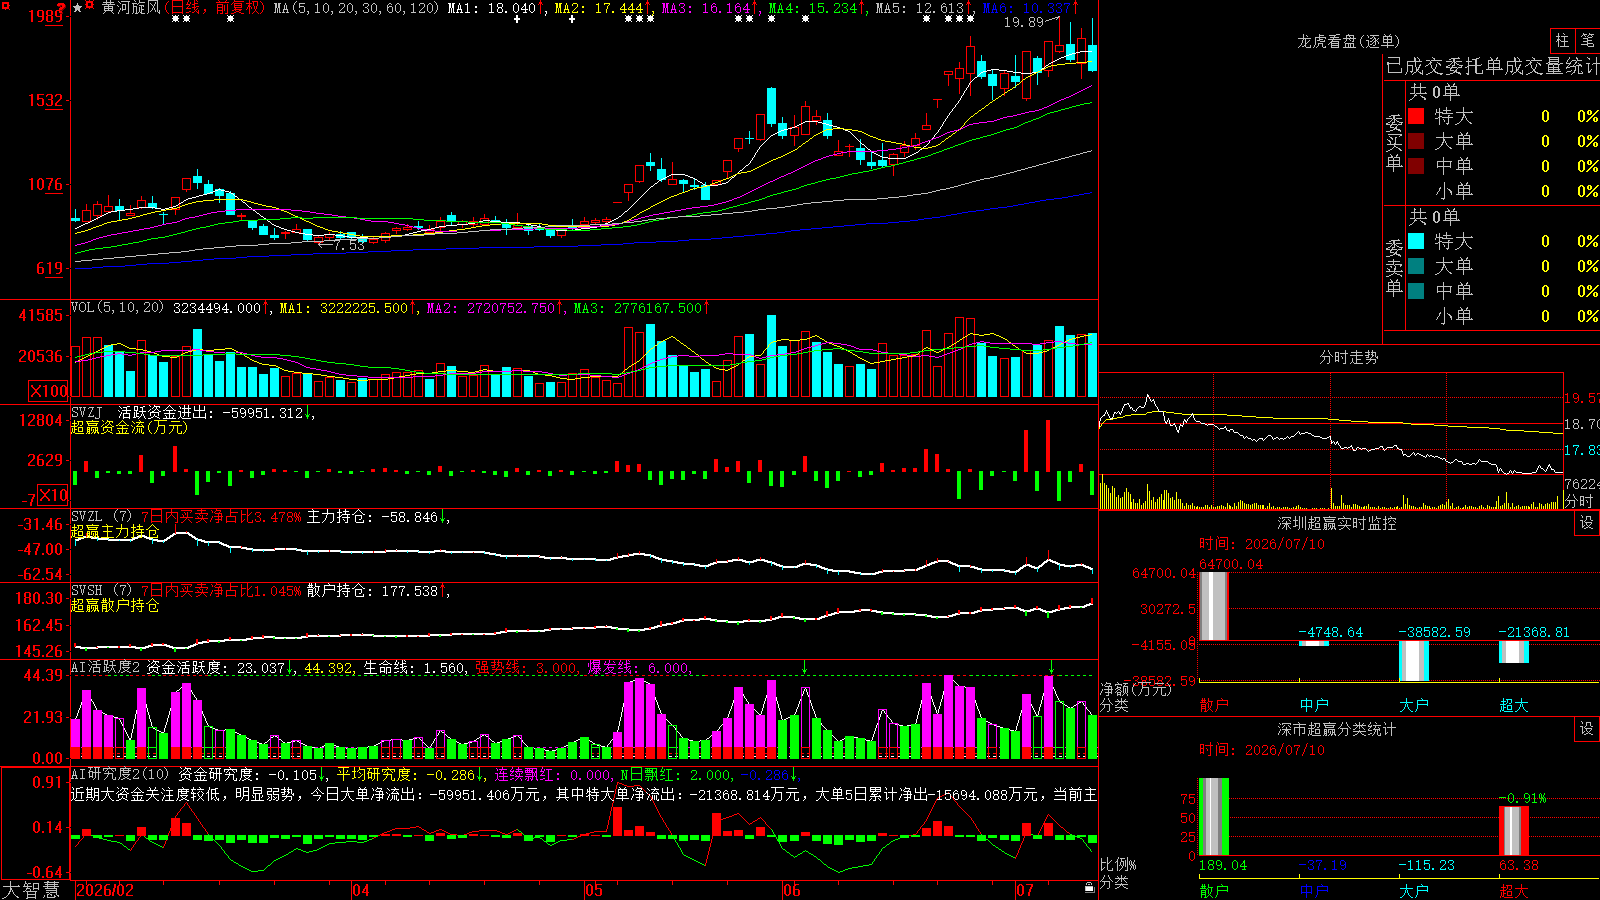Screen dimensions: 1600x900
Task: Click the -38582.59 value above 大户 bar
Action: point(1435,632)
